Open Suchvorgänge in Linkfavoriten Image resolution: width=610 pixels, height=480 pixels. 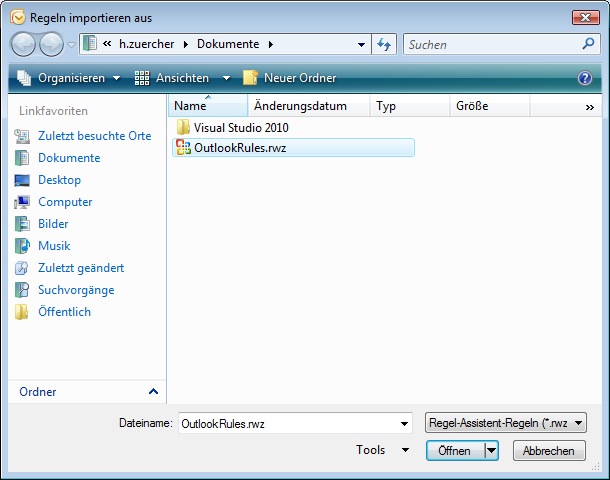pyautogui.click(x=76, y=290)
